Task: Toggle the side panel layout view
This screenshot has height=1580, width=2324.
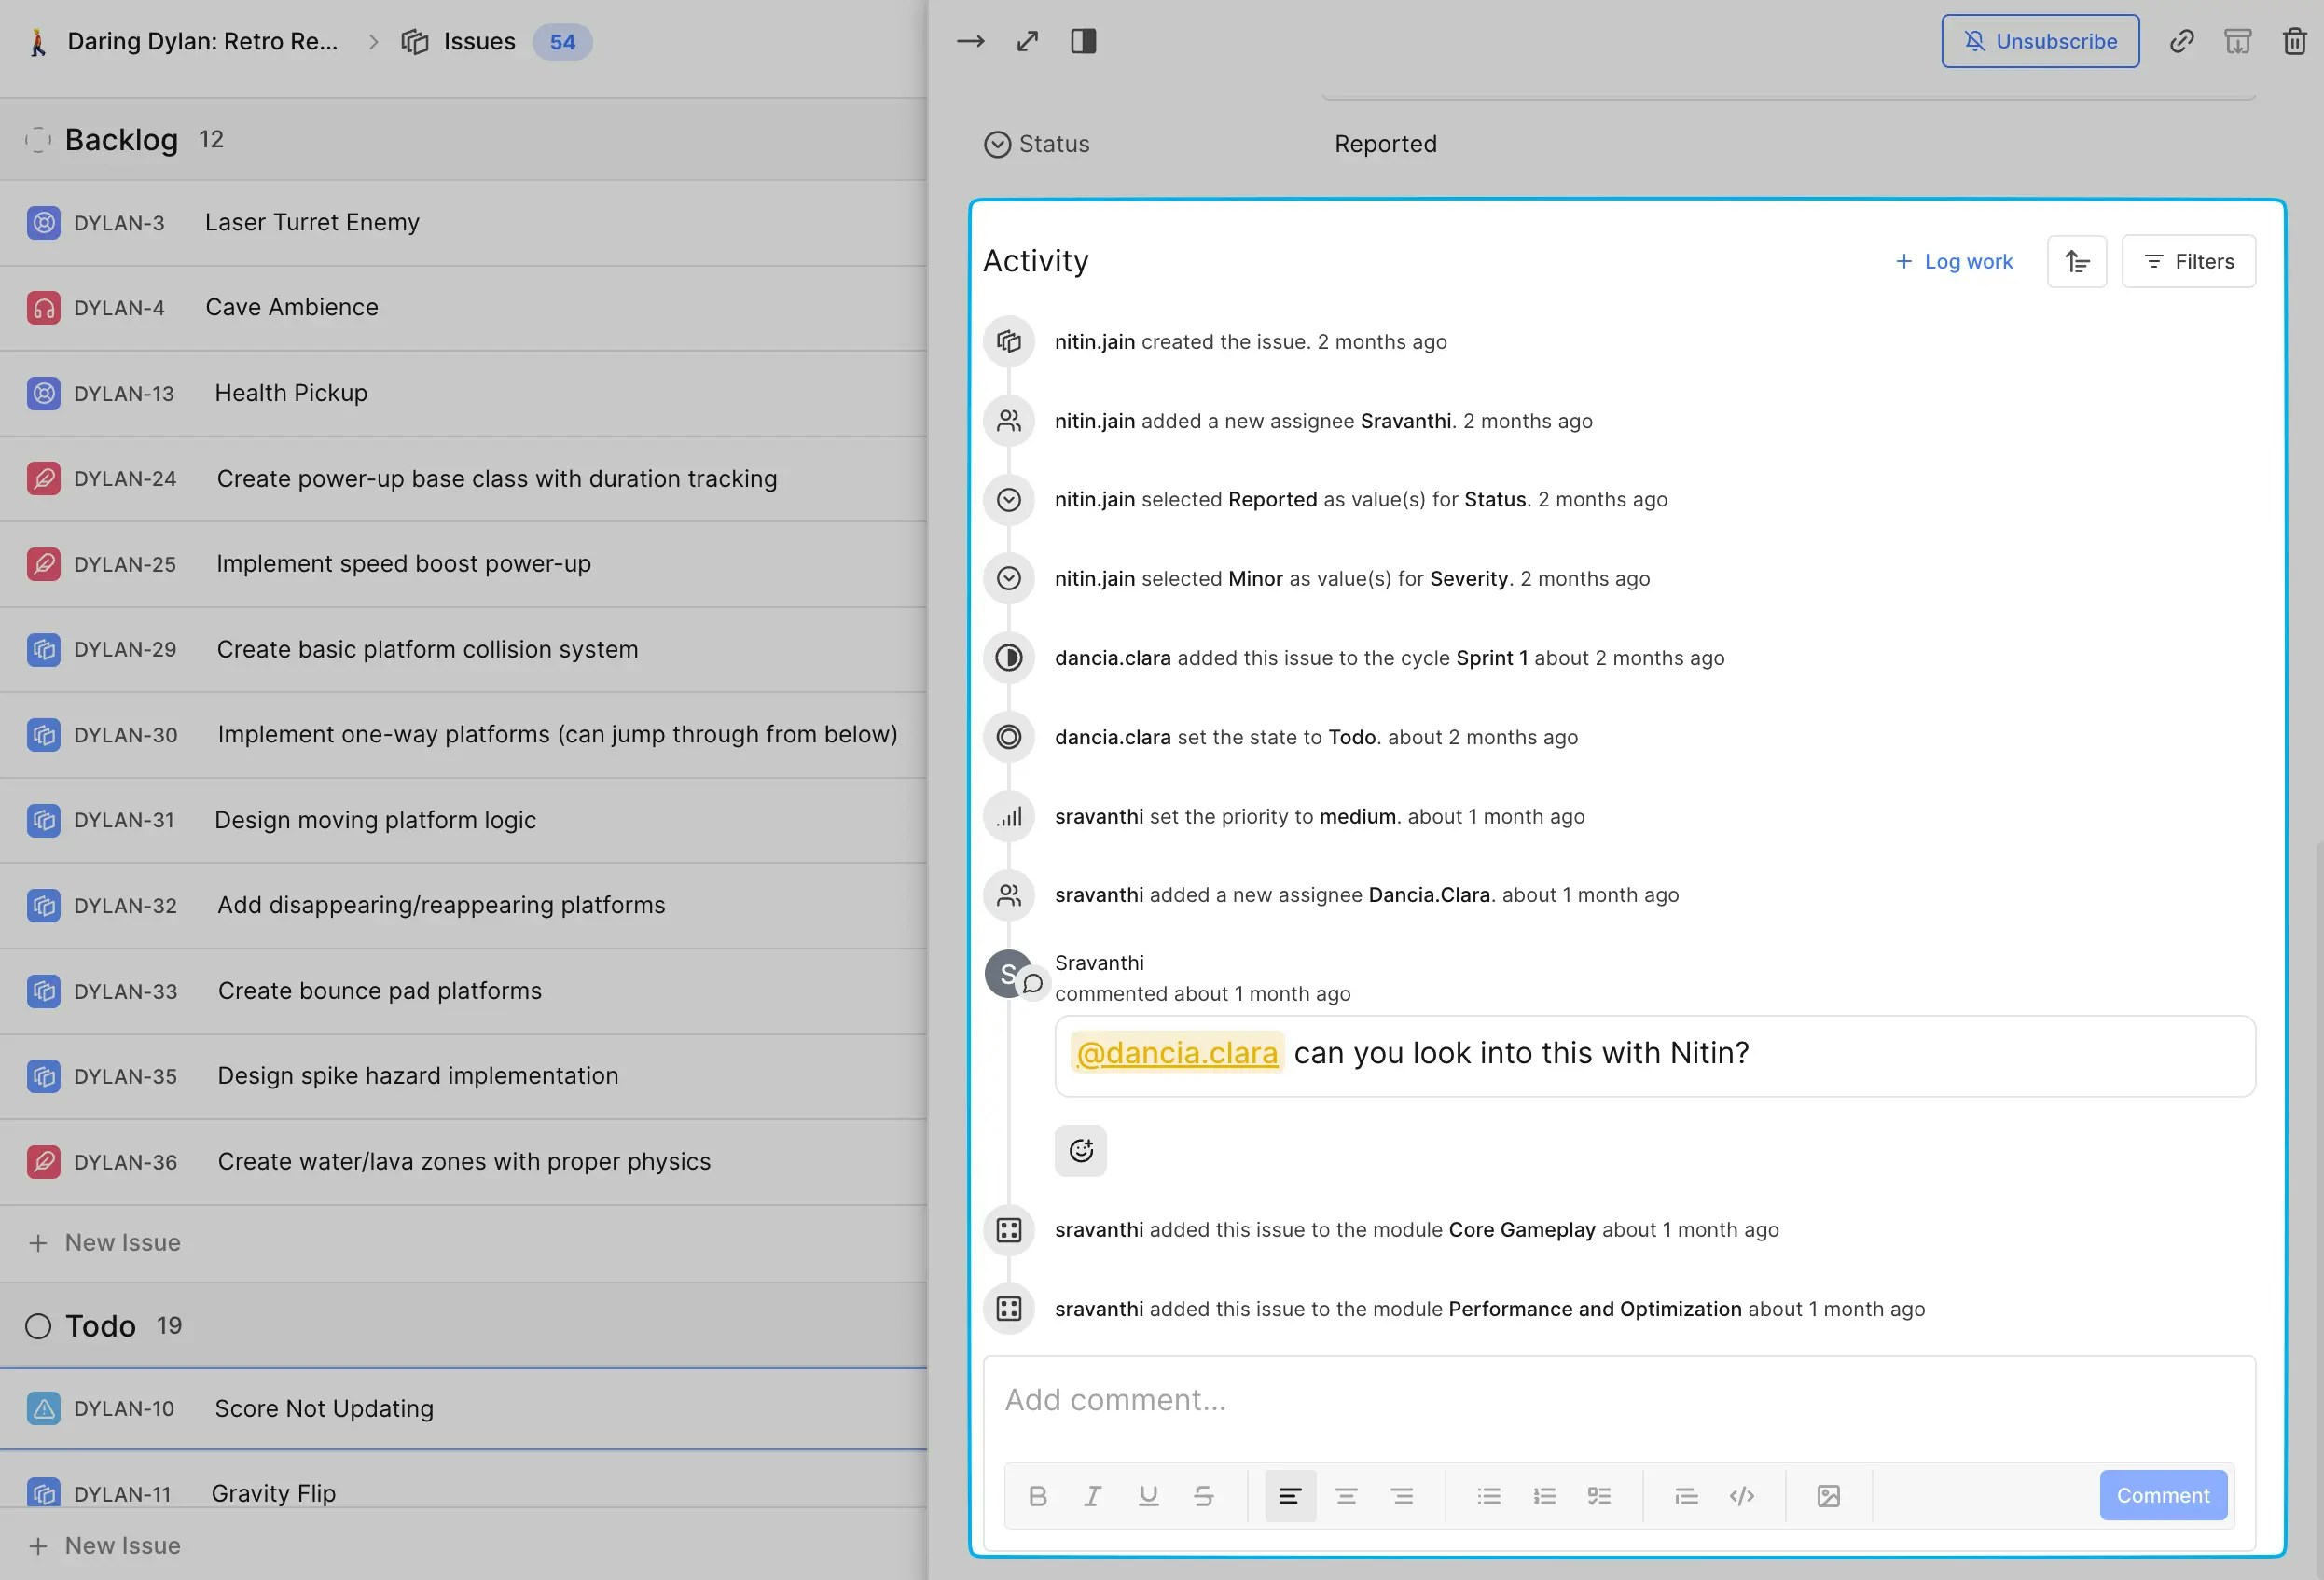Action: click(1084, 41)
